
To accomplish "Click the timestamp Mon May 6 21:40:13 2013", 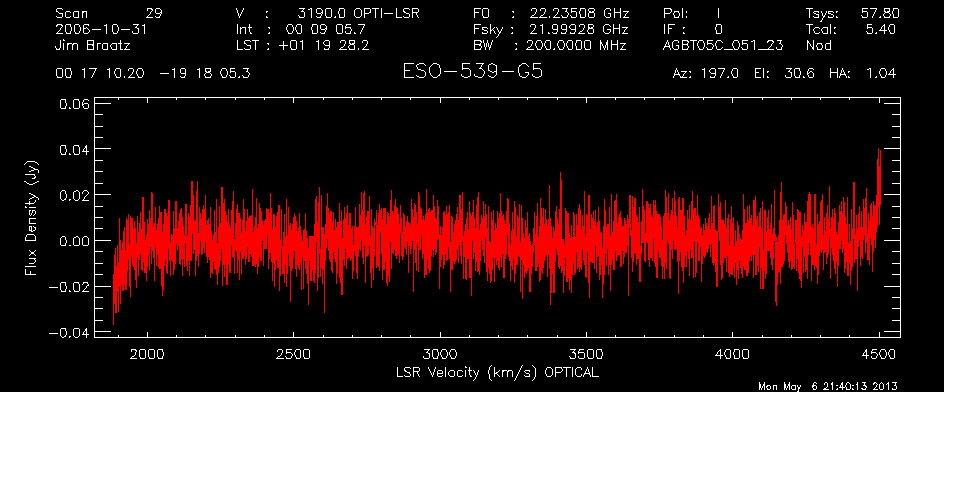I will coord(828,386).
